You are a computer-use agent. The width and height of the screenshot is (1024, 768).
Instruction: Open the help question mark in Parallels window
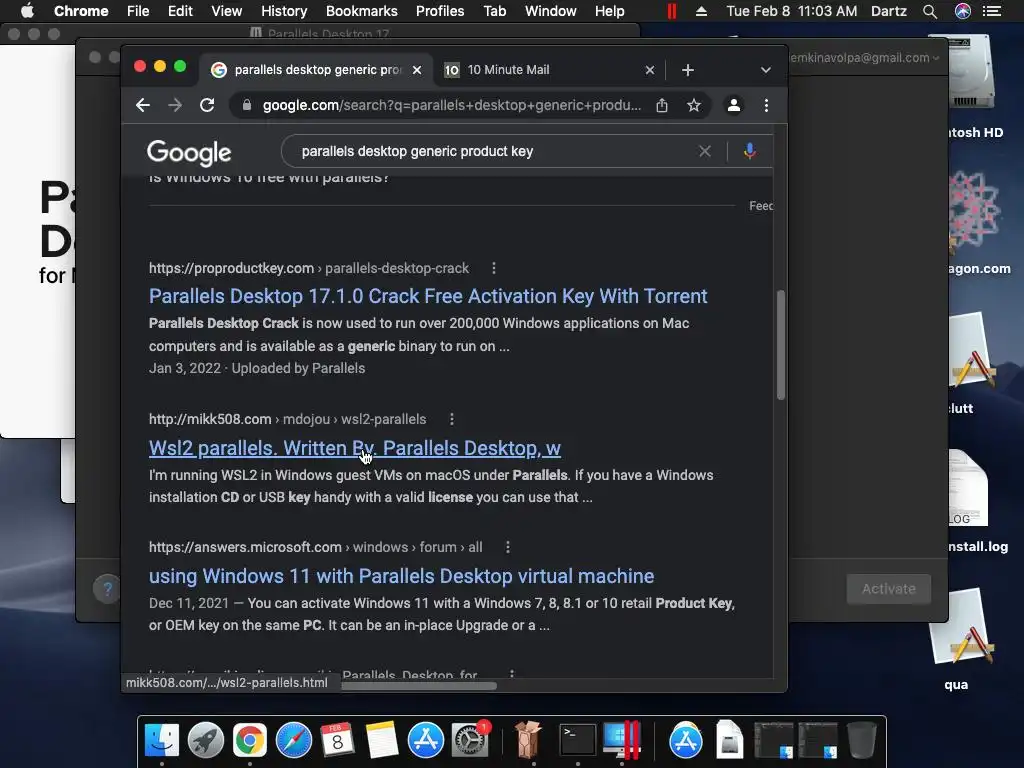pyautogui.click(x=107, y=588)
